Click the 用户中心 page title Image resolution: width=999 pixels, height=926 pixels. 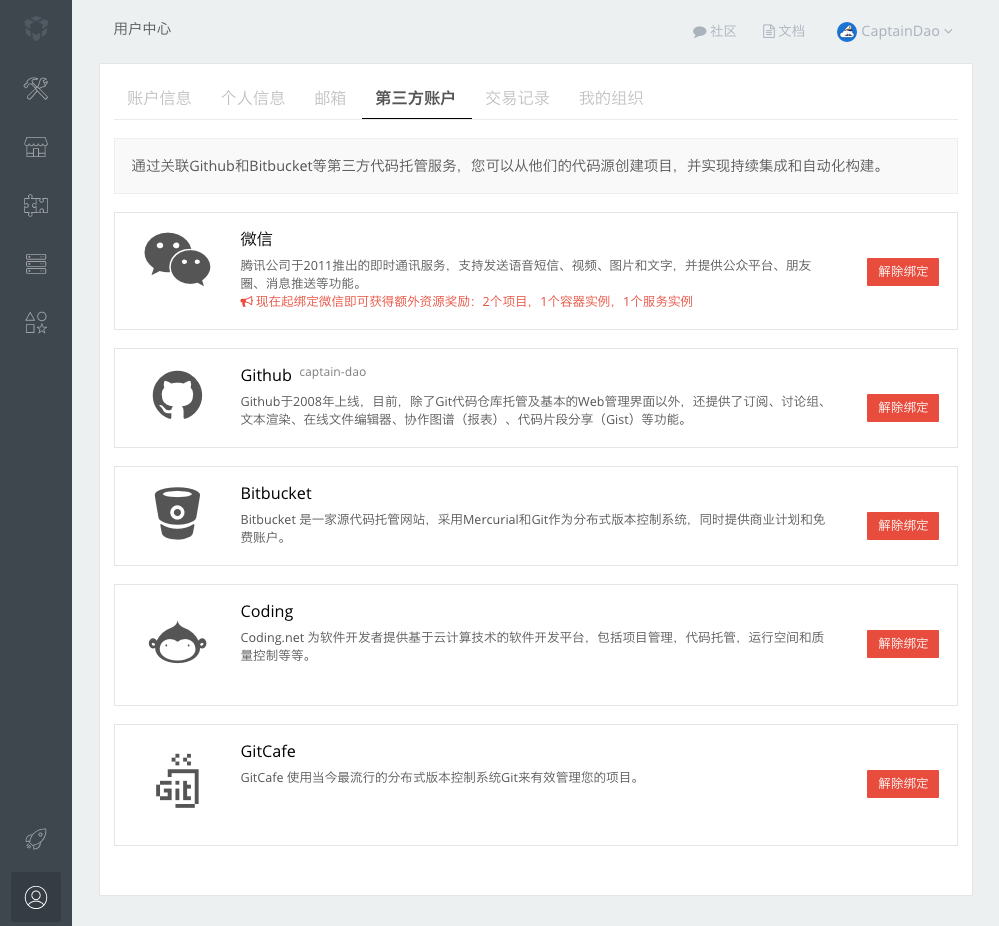tap(142, 29)
